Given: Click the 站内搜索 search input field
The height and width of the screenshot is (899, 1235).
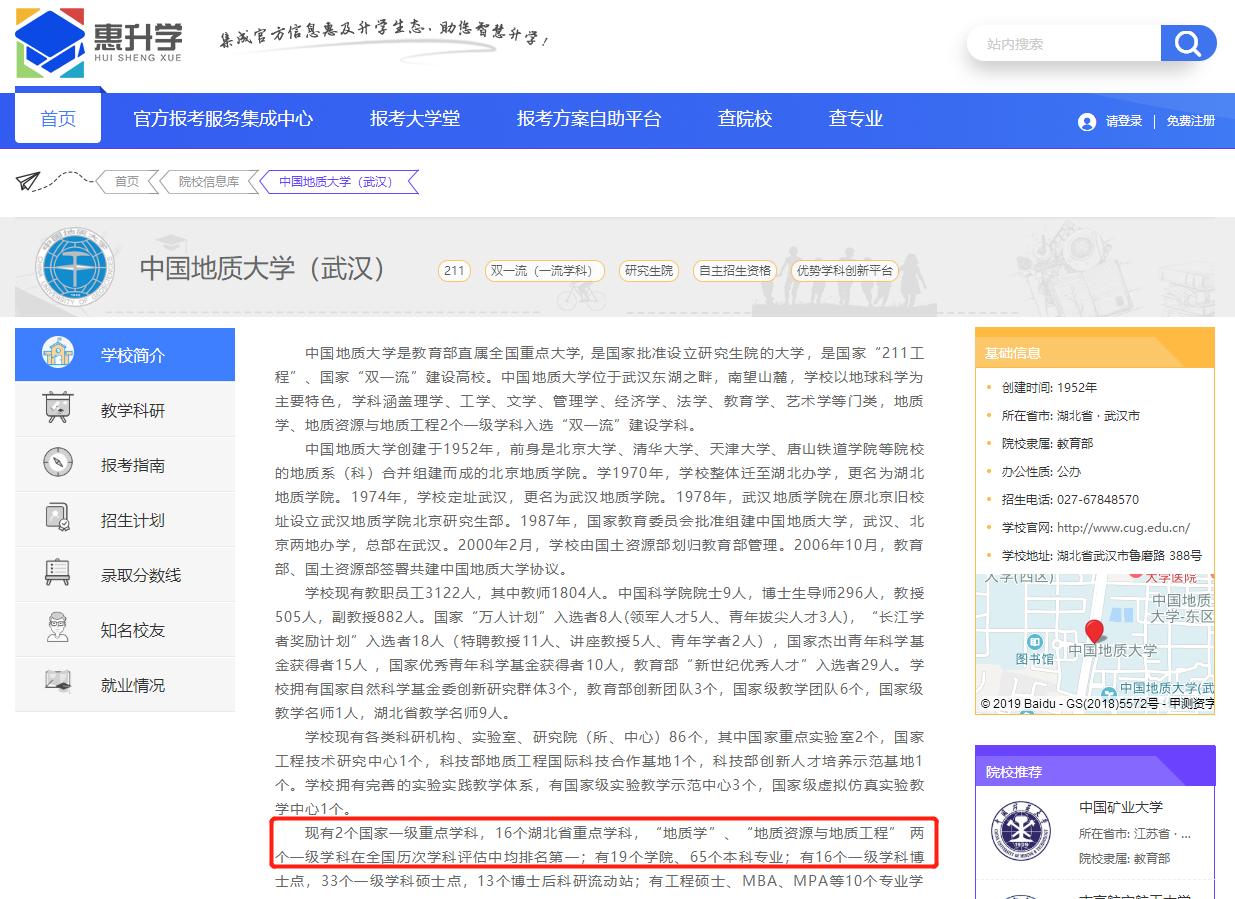Looking at the screenshot, I should (x=1062, y=43).
